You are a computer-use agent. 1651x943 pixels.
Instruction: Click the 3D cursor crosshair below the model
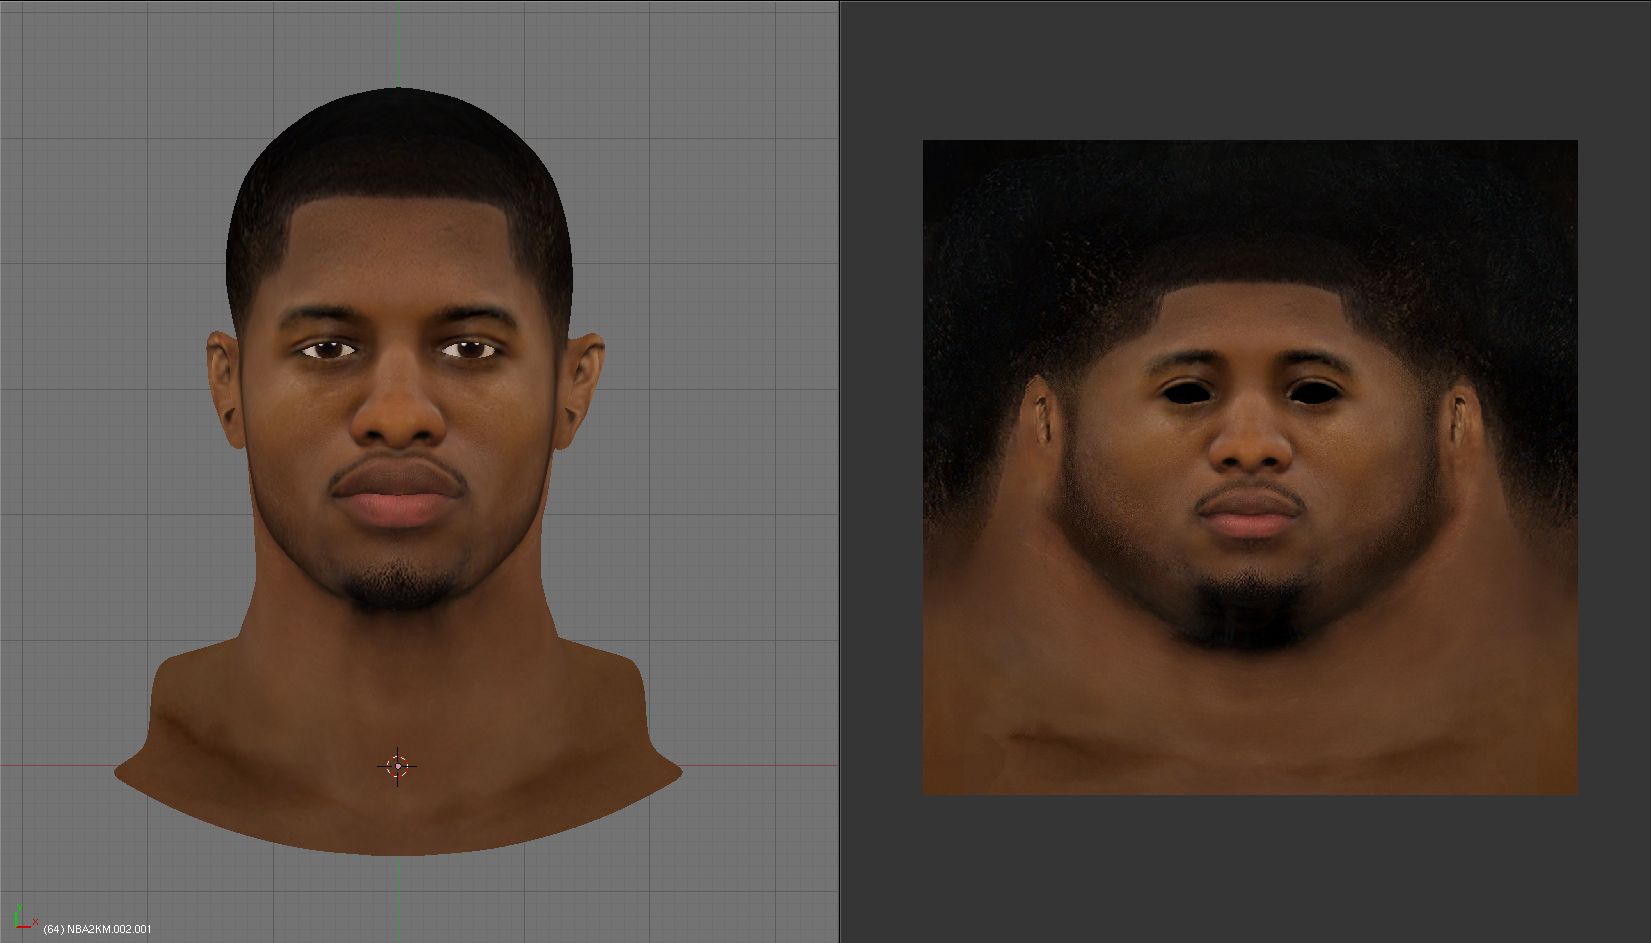[x=397, y=767]
